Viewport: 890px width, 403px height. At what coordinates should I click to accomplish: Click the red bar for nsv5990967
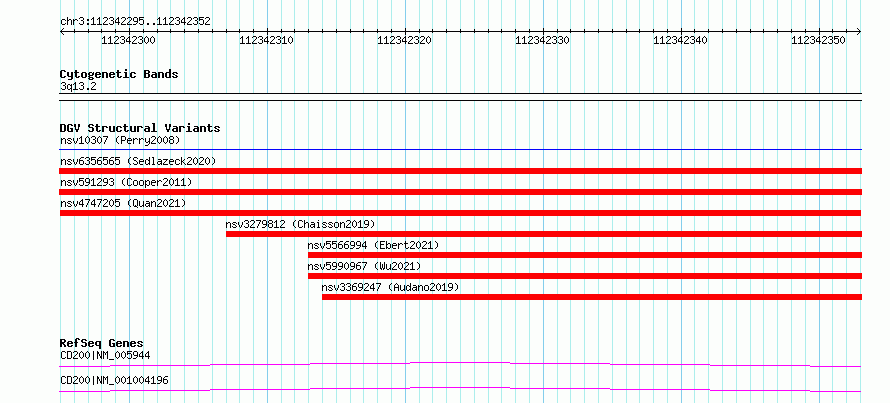click(585, 276)
